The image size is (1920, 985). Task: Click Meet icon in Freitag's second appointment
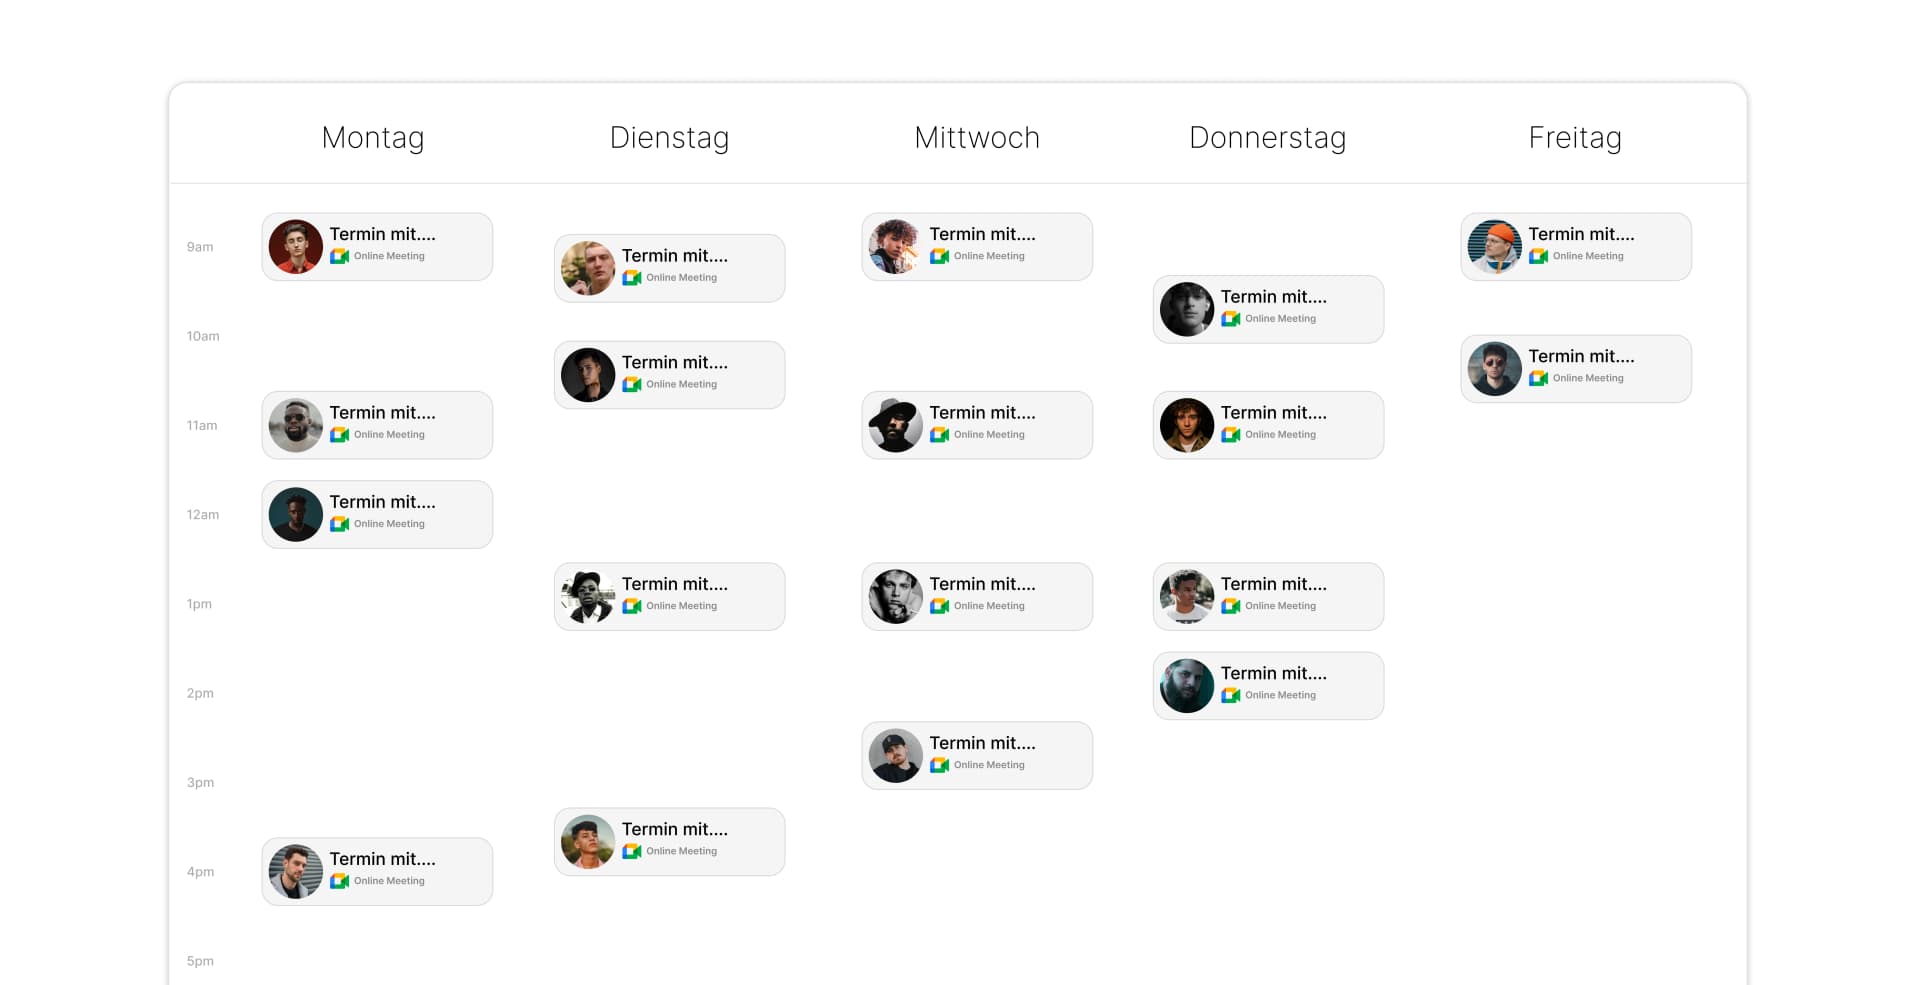tap(1538, 379)
